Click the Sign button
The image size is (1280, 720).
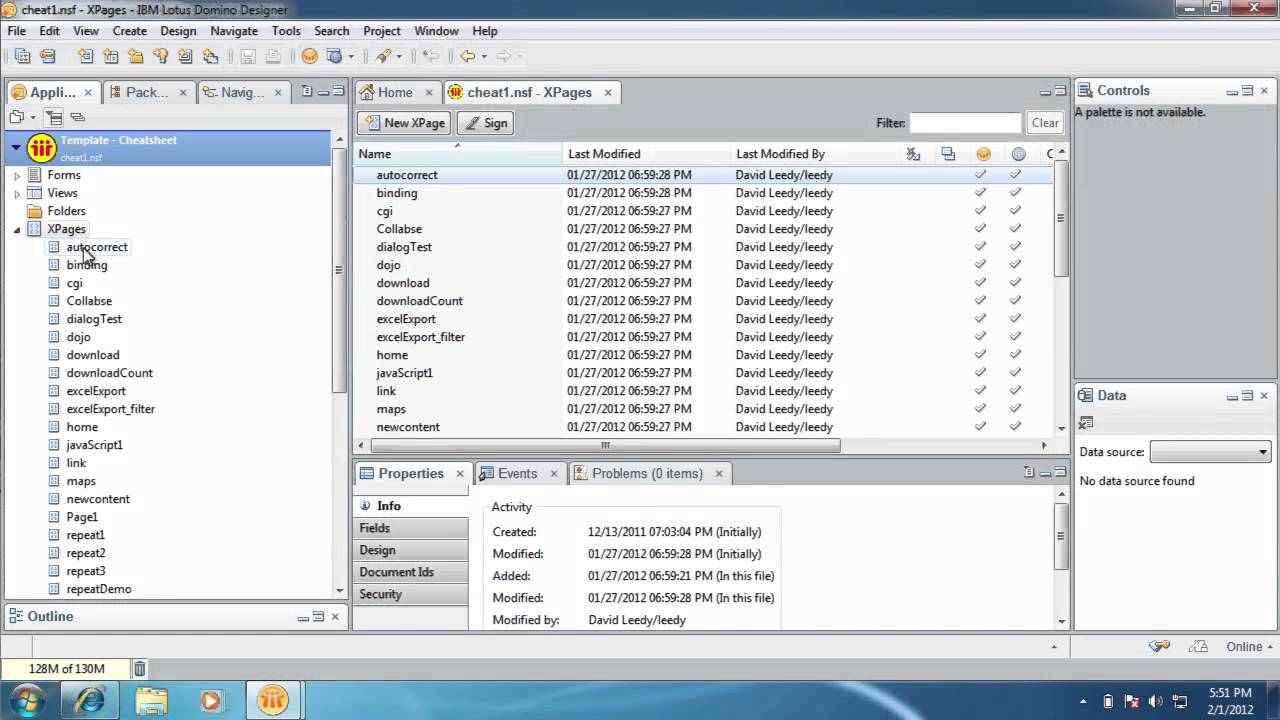click(486, 123)
